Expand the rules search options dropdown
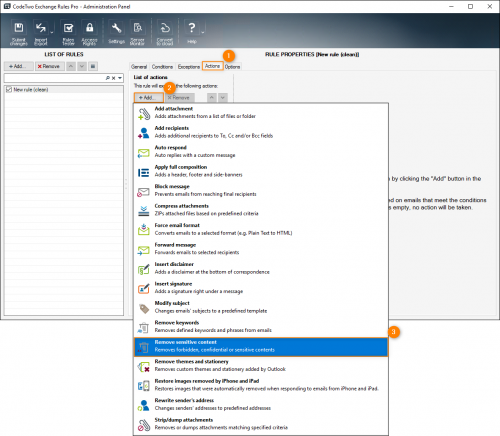The width and height of the screenshot is (500, 436). (120, 78)
